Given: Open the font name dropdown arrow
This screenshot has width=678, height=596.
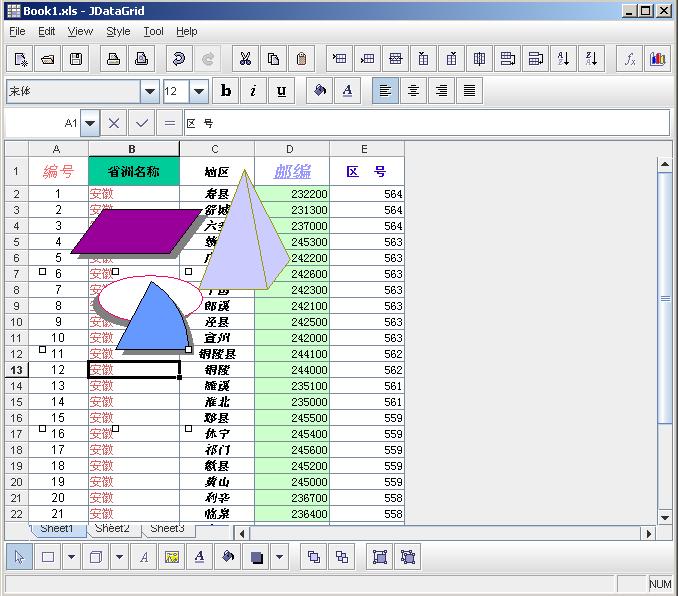Looking at the screenshot, I should pos(150,91).
